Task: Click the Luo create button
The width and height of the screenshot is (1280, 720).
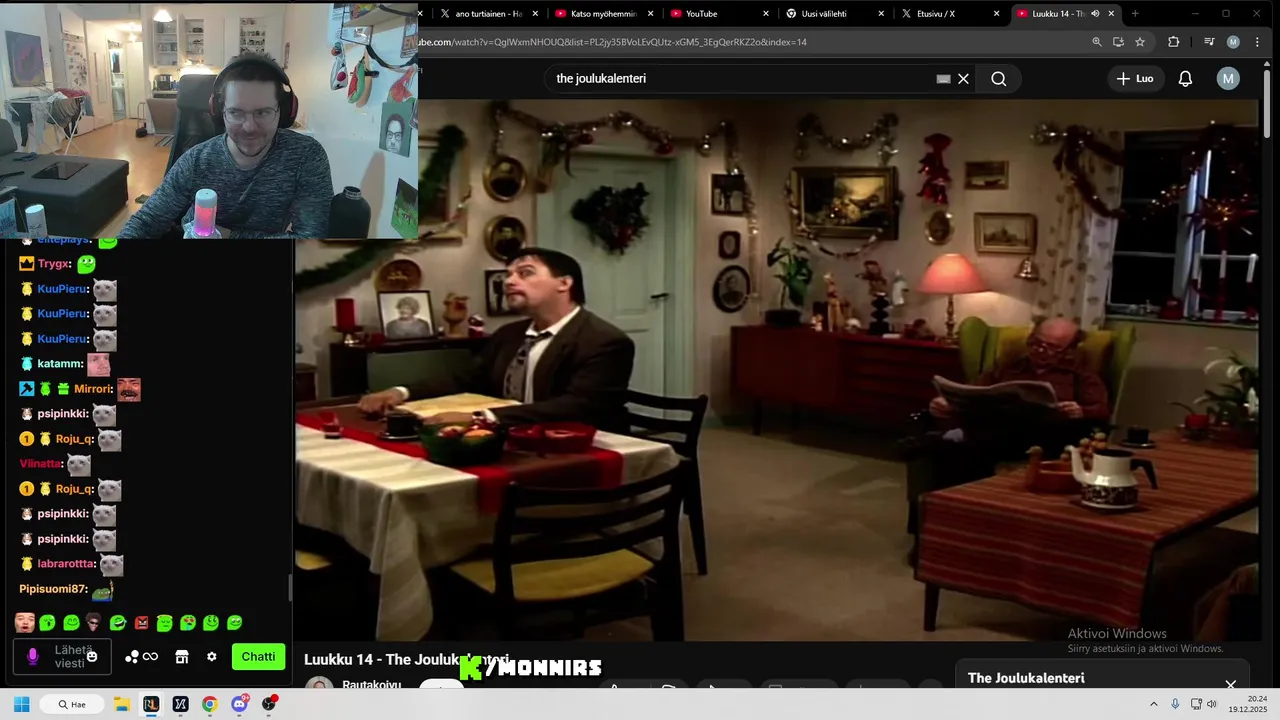Action: point(1135,79)
